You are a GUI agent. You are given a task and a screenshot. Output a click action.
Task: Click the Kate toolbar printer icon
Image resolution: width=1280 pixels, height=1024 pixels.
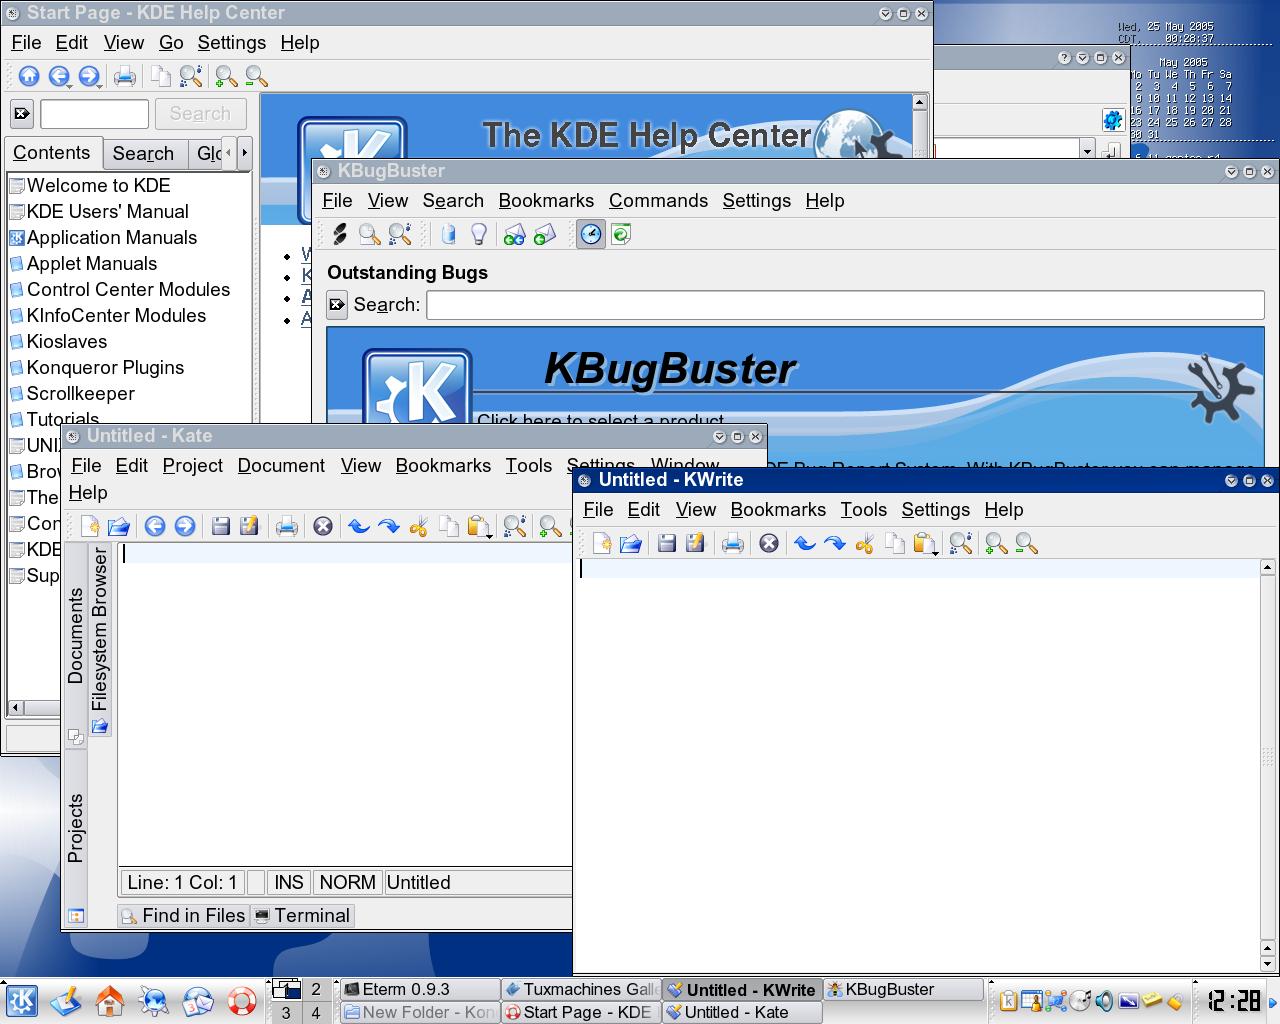(287, 526)
